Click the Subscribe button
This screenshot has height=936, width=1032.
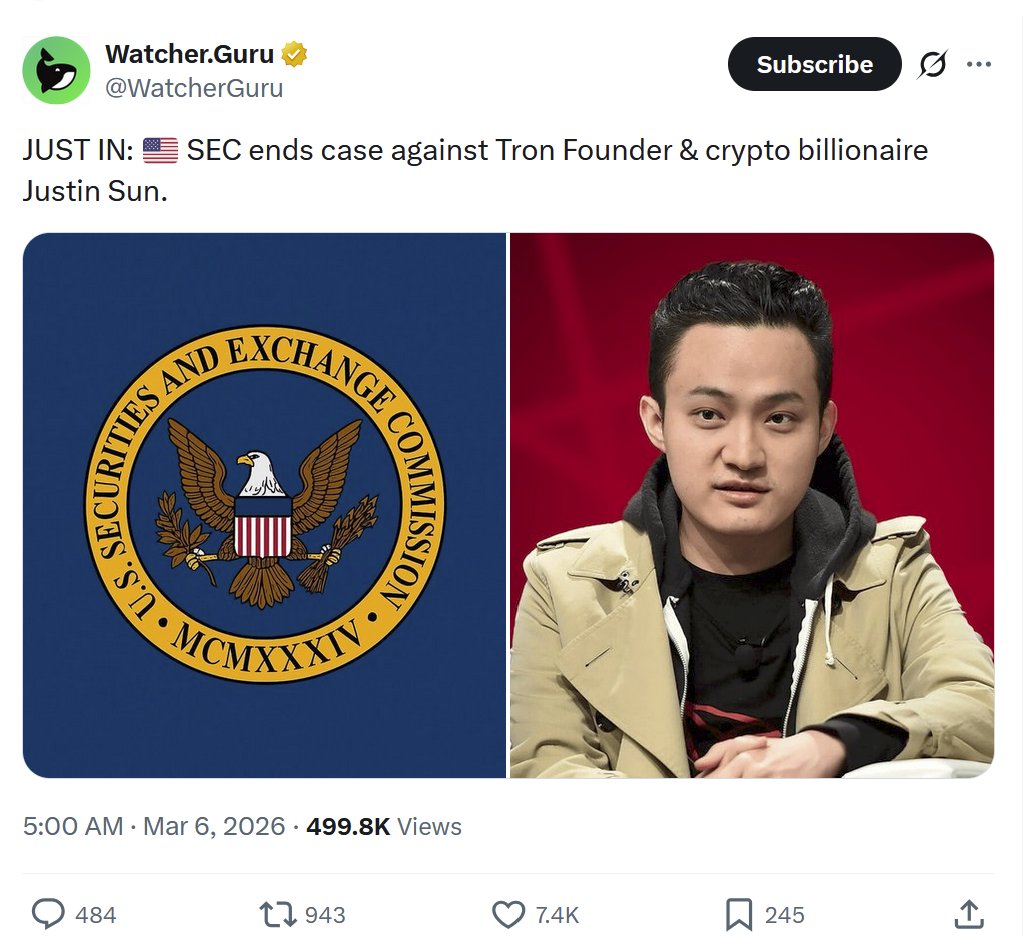point(814,65)
